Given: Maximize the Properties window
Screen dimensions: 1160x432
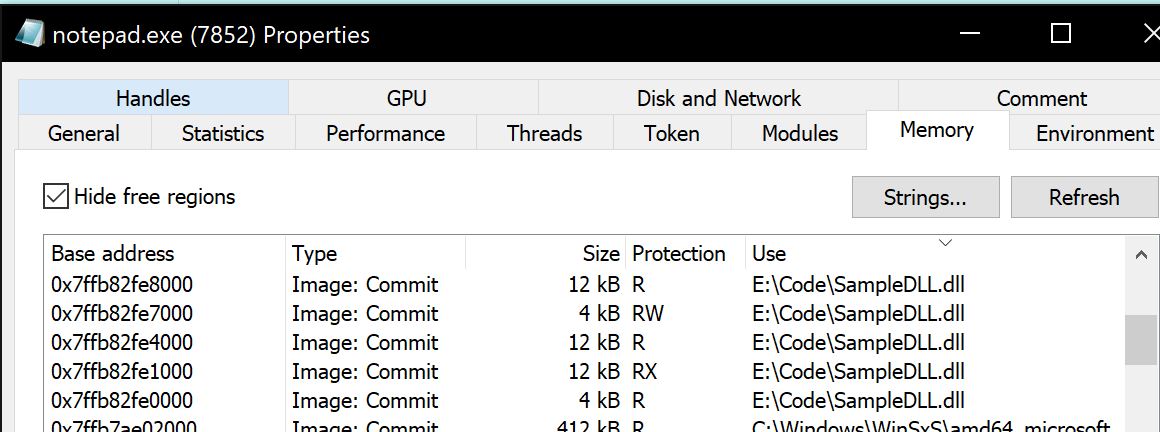Looking at the screenshot, I should click(x=1061, y=34).
